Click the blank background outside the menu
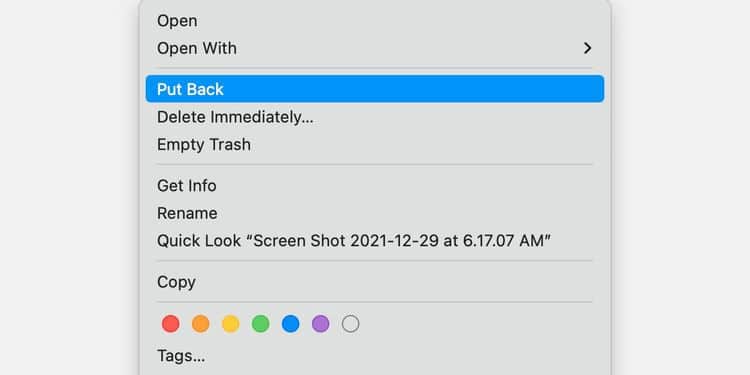Viewport: 750px width, 375px height. [x=67, y=191]
